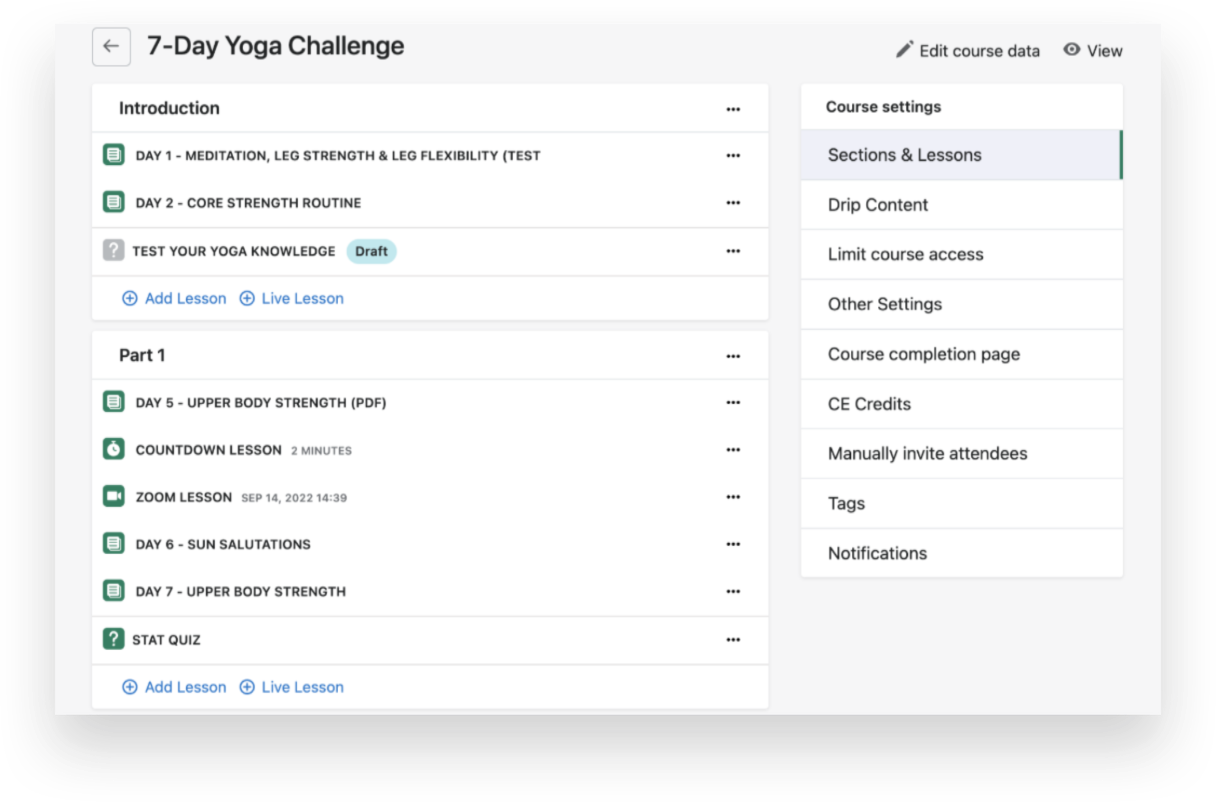Image resolution: width=1216 pixels, height=802 pixels.
Task: Go to Course completion page settings
Action: coord(924,354)
